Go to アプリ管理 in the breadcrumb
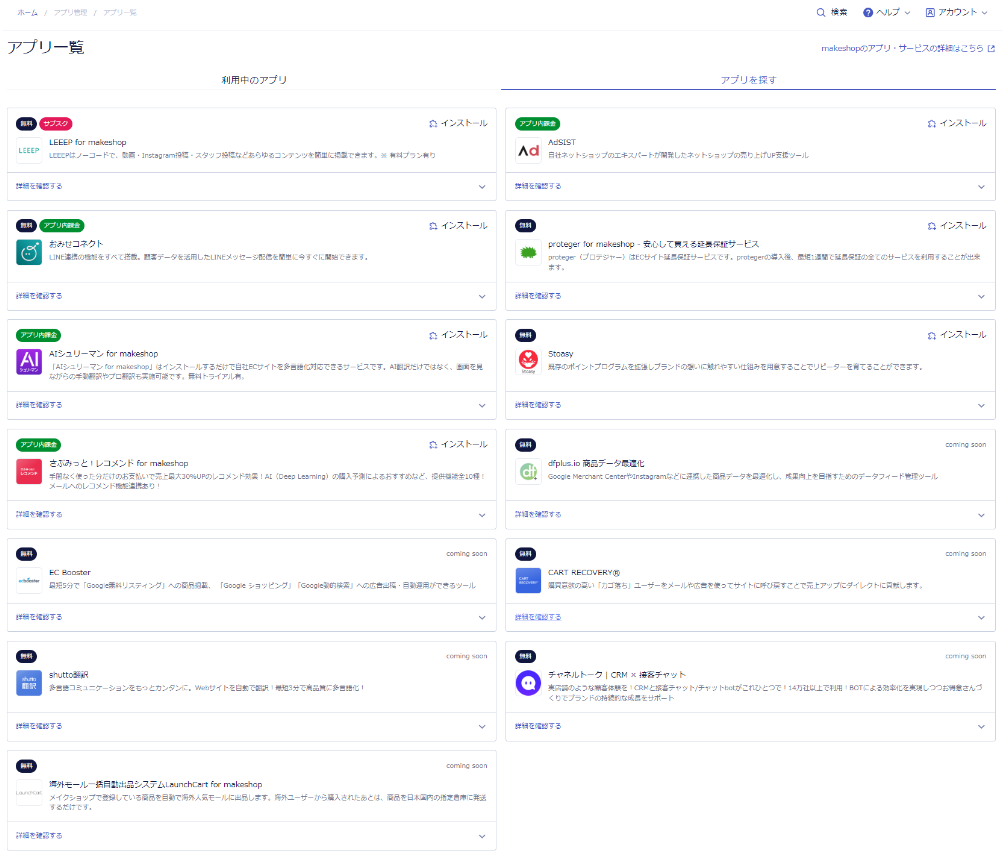 pyautogui.click(x=70, y=13)
